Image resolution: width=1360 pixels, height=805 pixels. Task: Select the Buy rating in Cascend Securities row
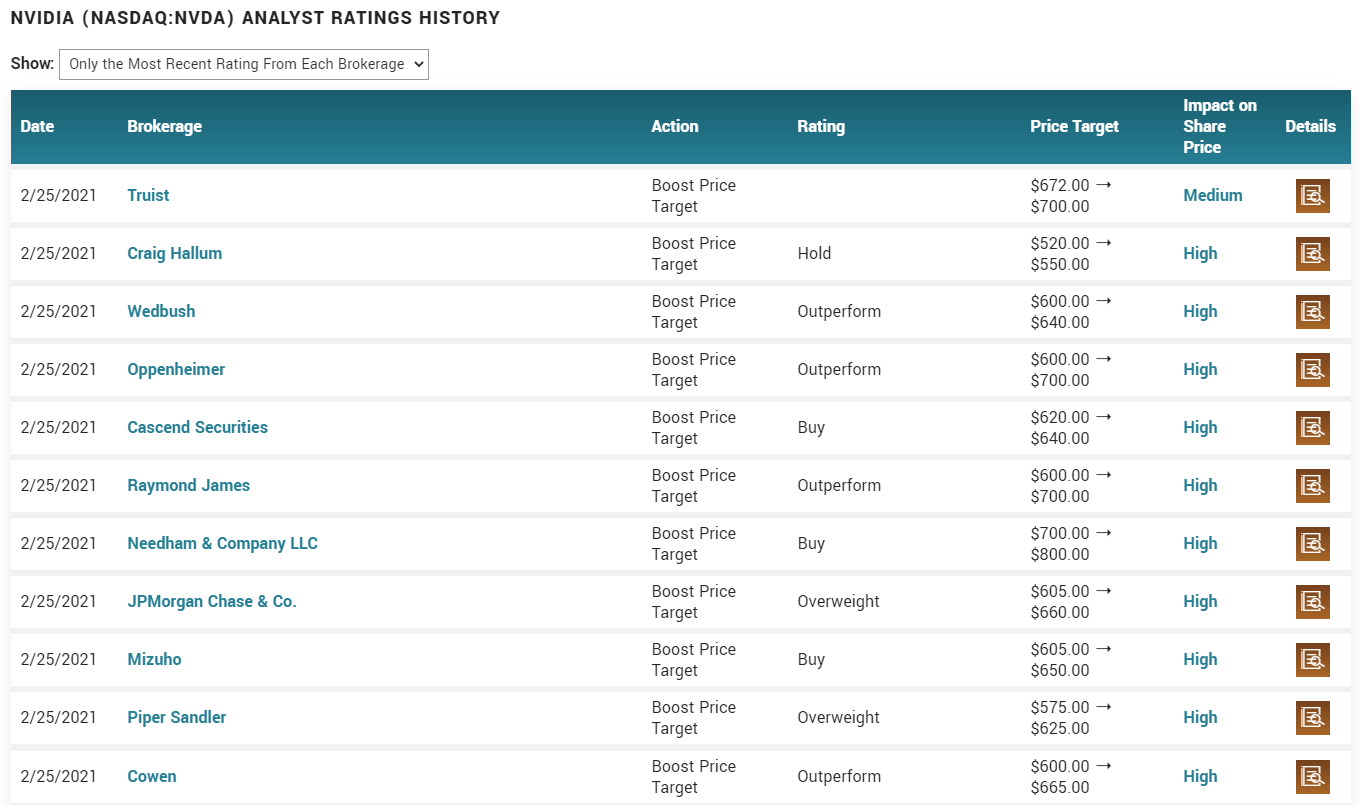pyautogui.click(x=811, y=427)
